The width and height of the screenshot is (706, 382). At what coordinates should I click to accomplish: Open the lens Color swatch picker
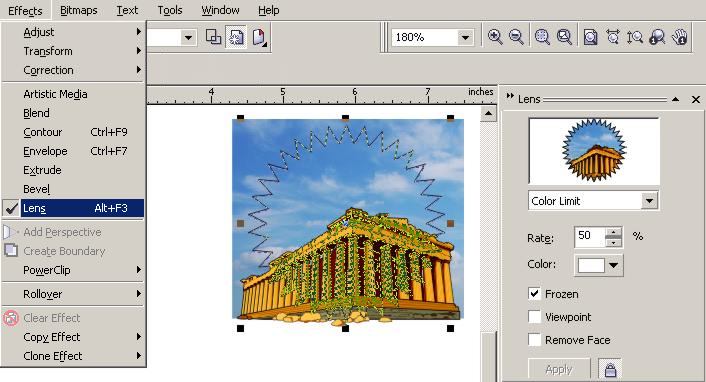click(598, 265)
